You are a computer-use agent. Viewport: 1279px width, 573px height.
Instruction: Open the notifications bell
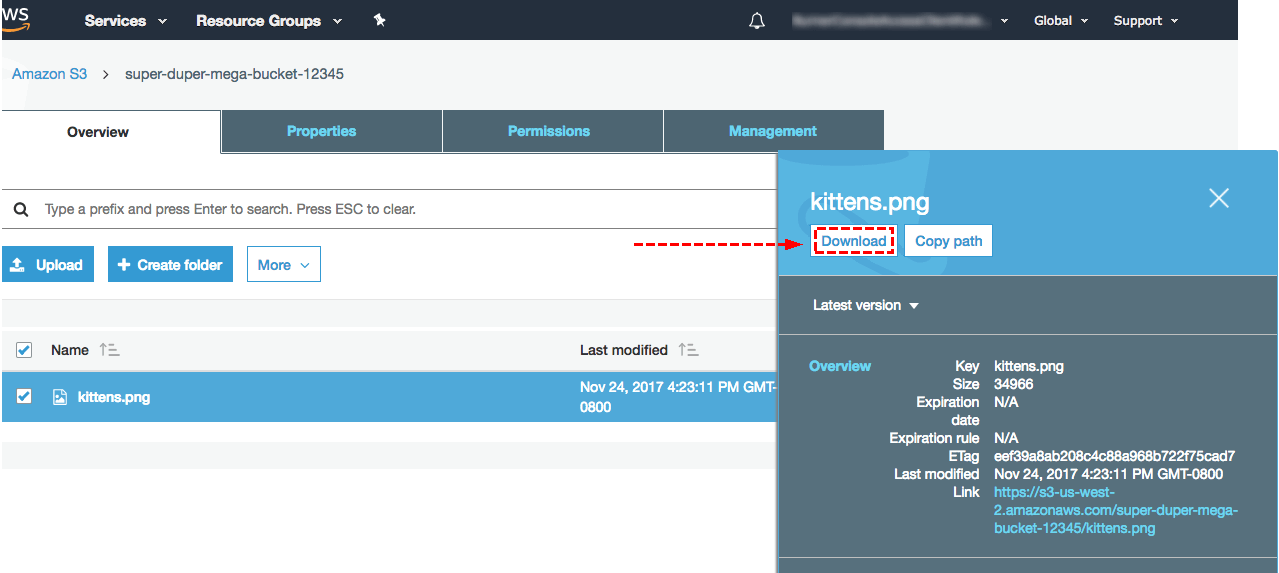pyautogui.click(x=757, y=20)
